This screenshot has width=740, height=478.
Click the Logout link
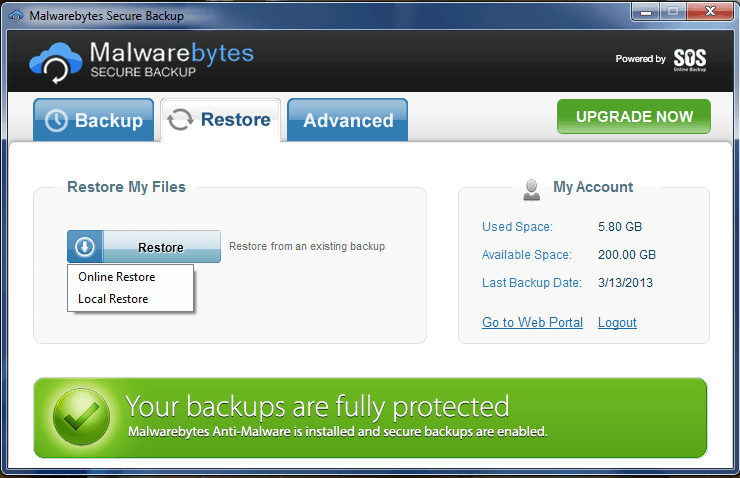point(617,323)
